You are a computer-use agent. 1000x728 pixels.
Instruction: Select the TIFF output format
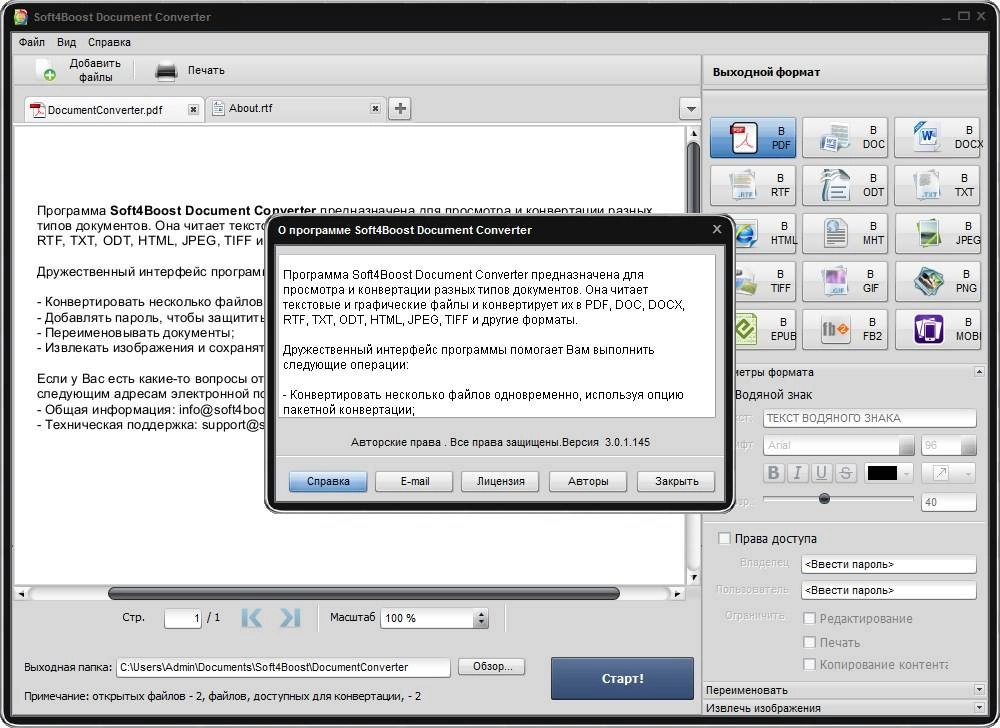765,281
